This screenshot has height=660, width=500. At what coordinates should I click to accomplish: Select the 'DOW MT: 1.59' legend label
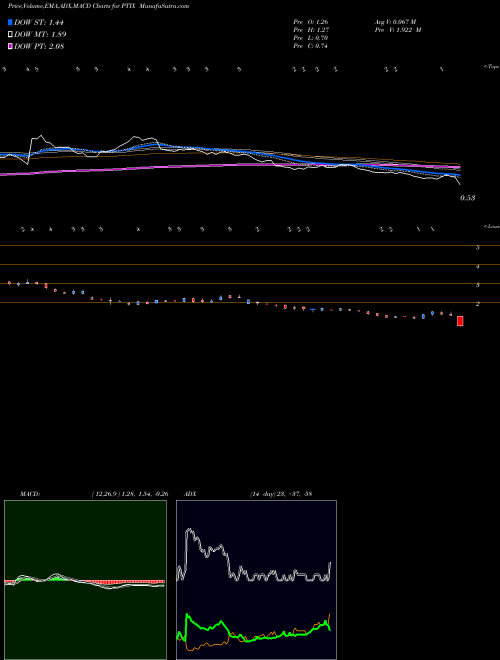[40, 34]
